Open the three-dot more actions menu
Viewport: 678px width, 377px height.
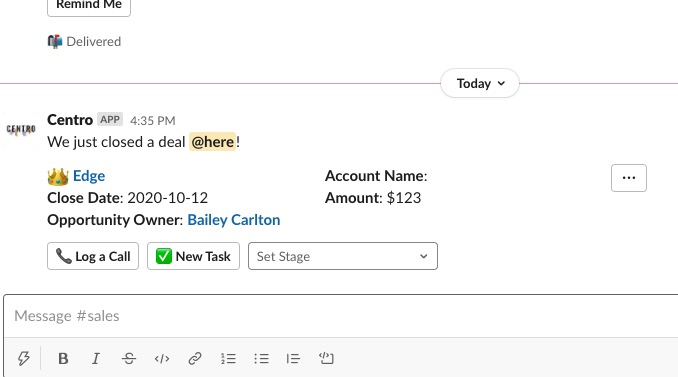pos(629,178)
